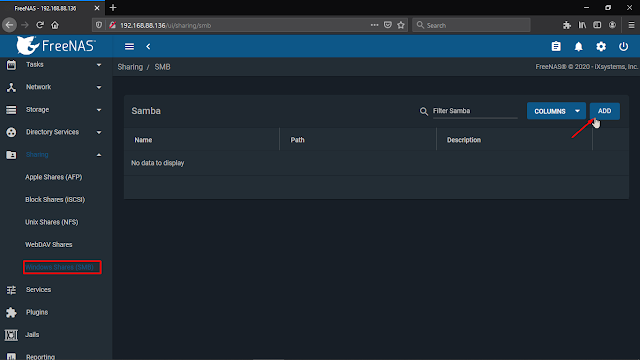The image size is (640, 360).
Task: Open Block Shares (iSCSI)
Action: tap(55, 200)
